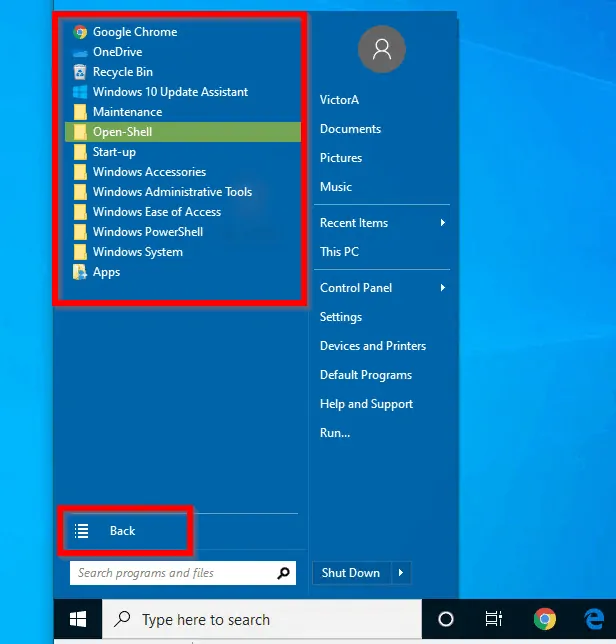Click the magnifier icon in the program search box
The width and height of the screenshot is (616, 644).
pos(284,573)
